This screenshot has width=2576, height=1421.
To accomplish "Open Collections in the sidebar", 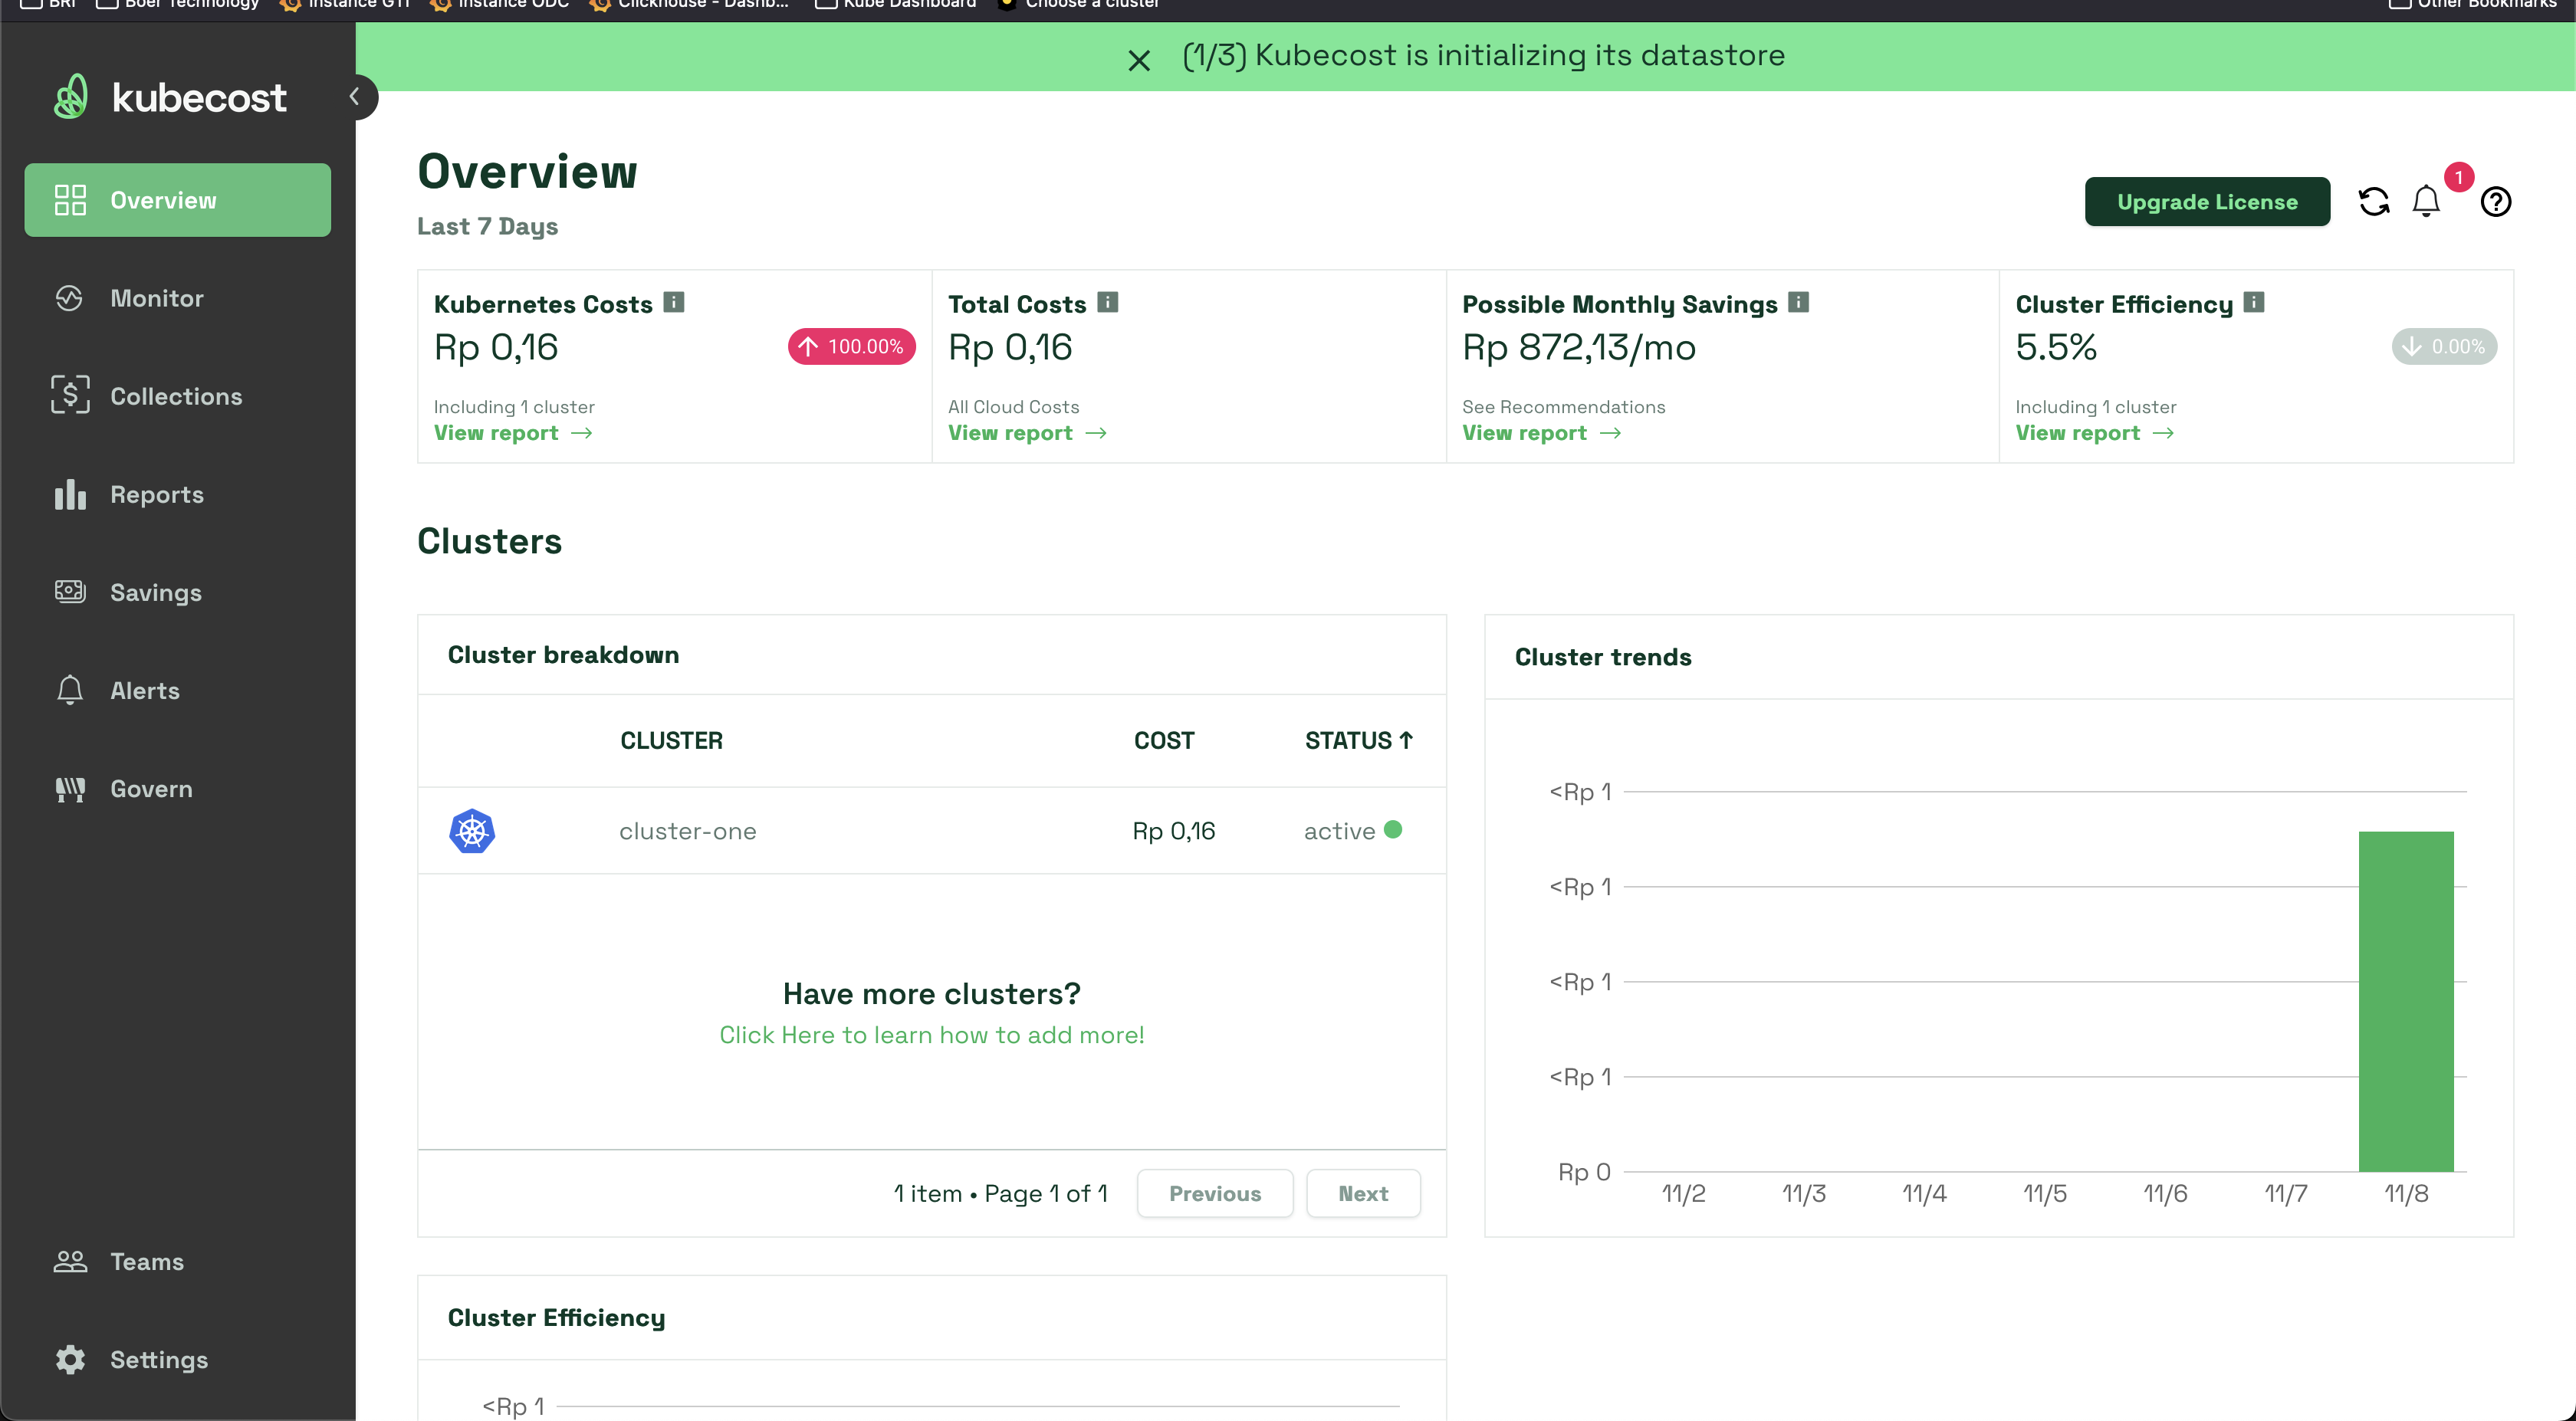I will point(176,396).
